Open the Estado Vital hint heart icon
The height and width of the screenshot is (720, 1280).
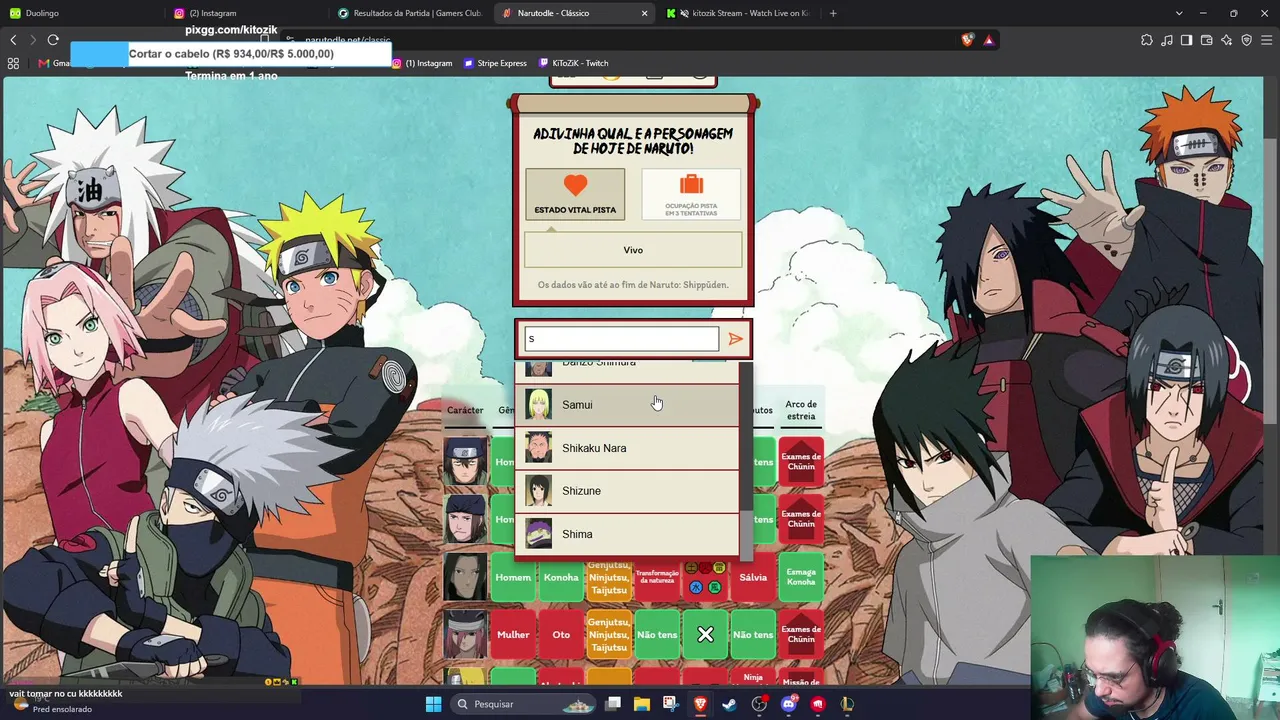tap(575, 185)
